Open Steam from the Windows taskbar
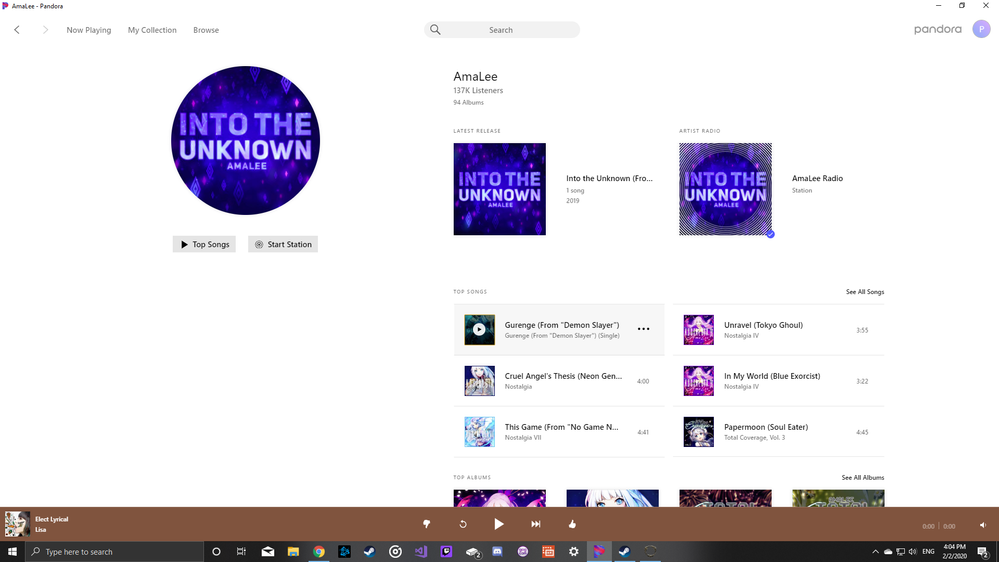This screenshot has width=999, height=562. coord(370,551)
